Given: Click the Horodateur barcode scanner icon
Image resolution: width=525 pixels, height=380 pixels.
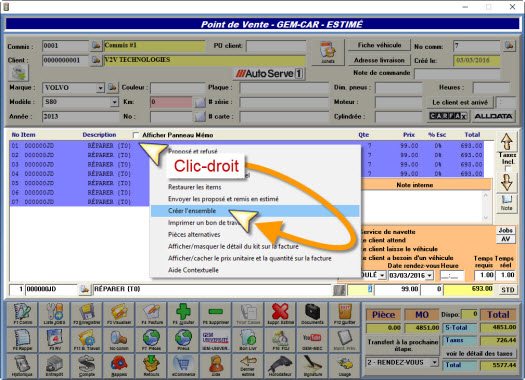Looking at the screenshot, I should coord(280,366).
